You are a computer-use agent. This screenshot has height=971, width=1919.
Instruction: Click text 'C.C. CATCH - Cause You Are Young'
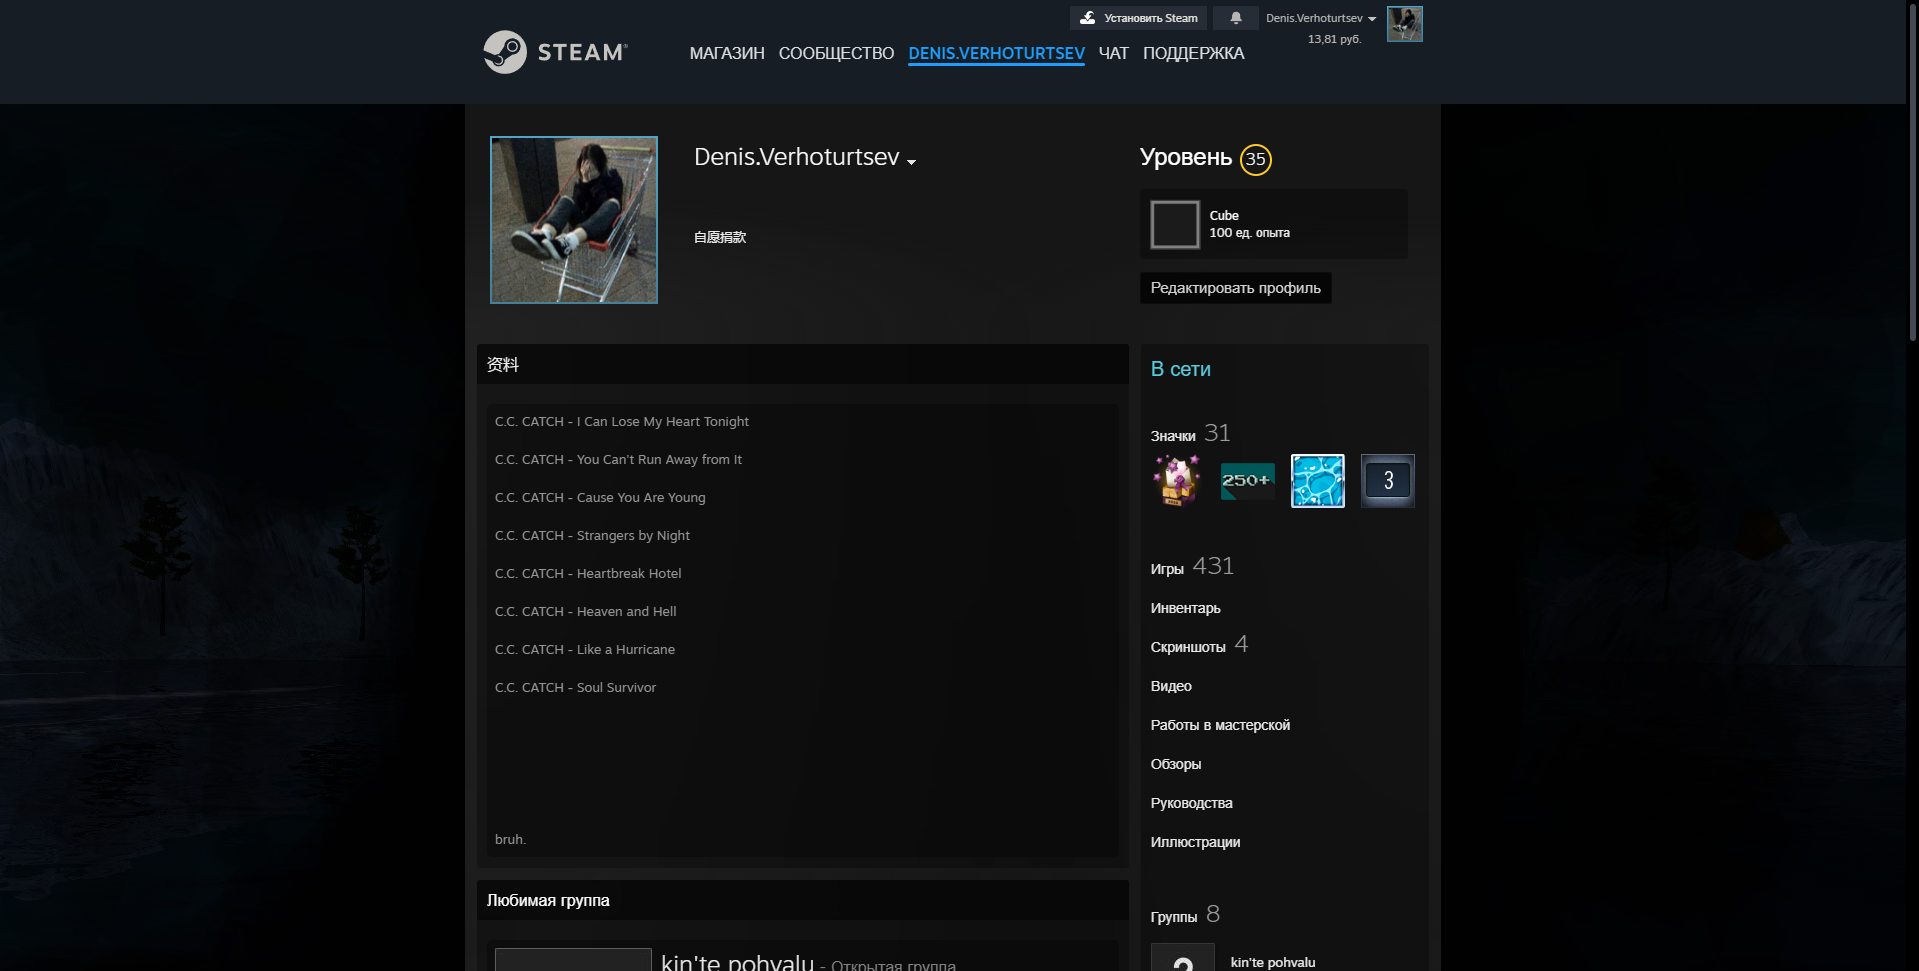click(600, 498)
